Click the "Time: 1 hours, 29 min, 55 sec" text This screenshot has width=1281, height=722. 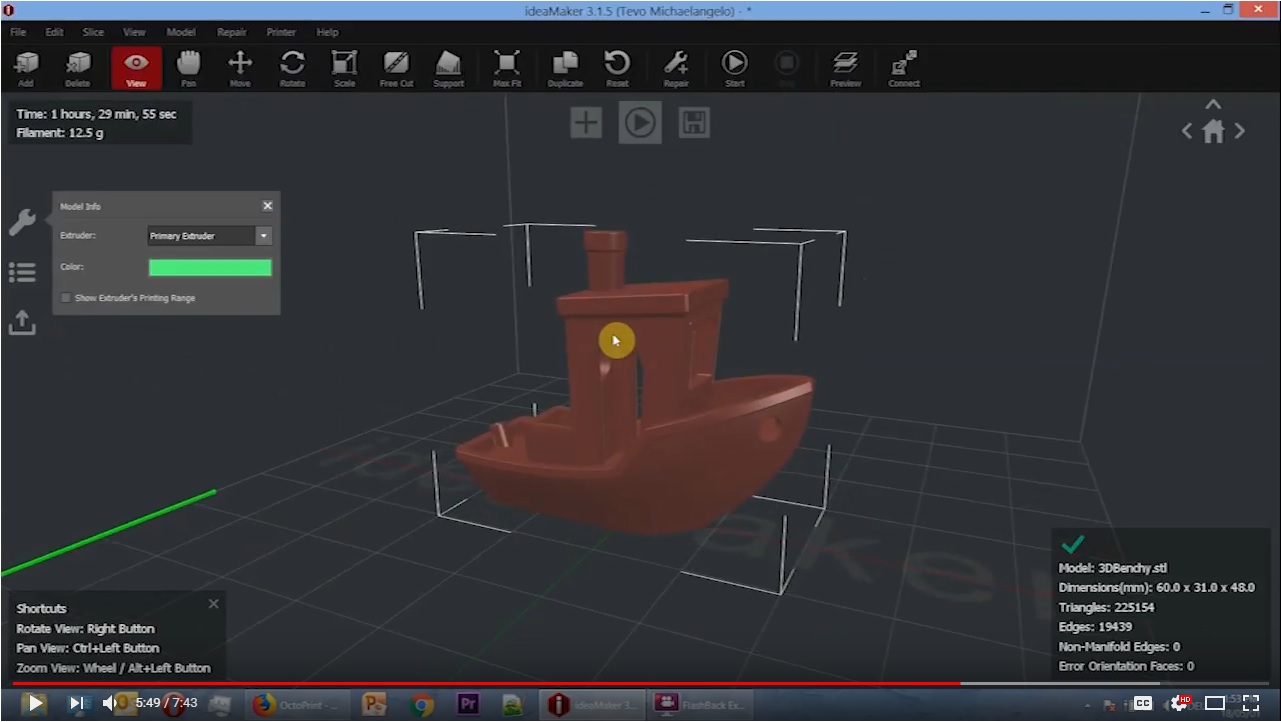pos(96,114)
